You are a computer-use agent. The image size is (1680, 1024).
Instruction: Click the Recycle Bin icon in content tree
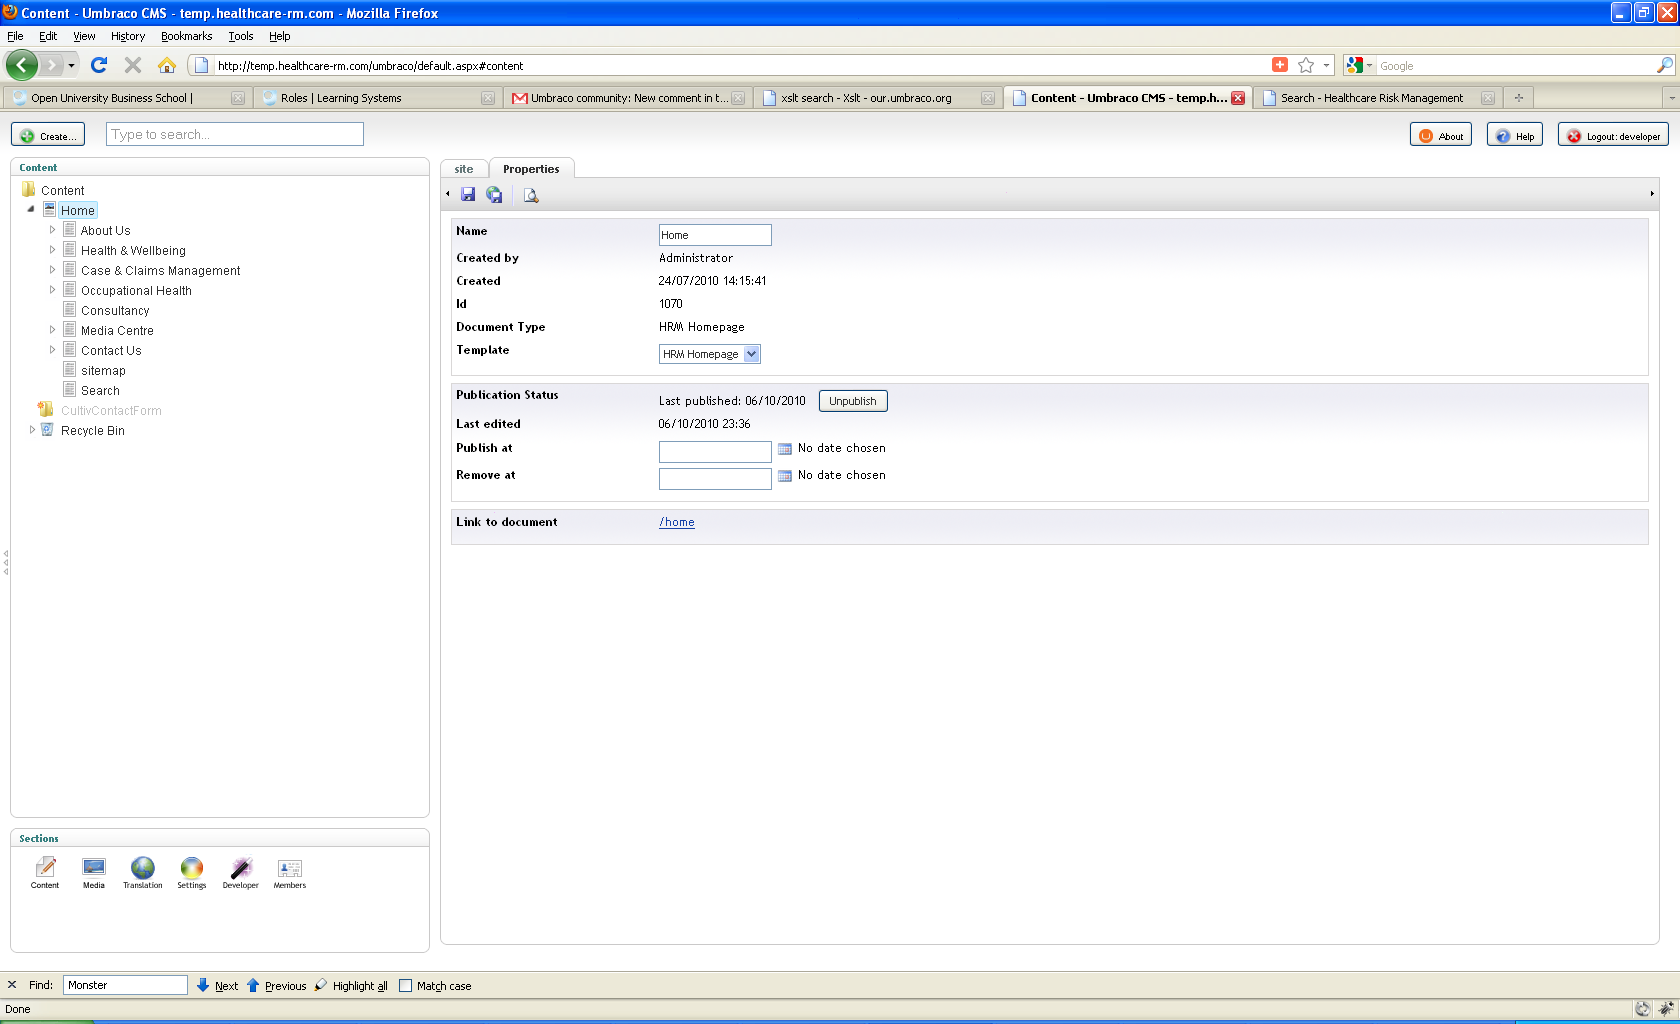[x=47, y=430]
